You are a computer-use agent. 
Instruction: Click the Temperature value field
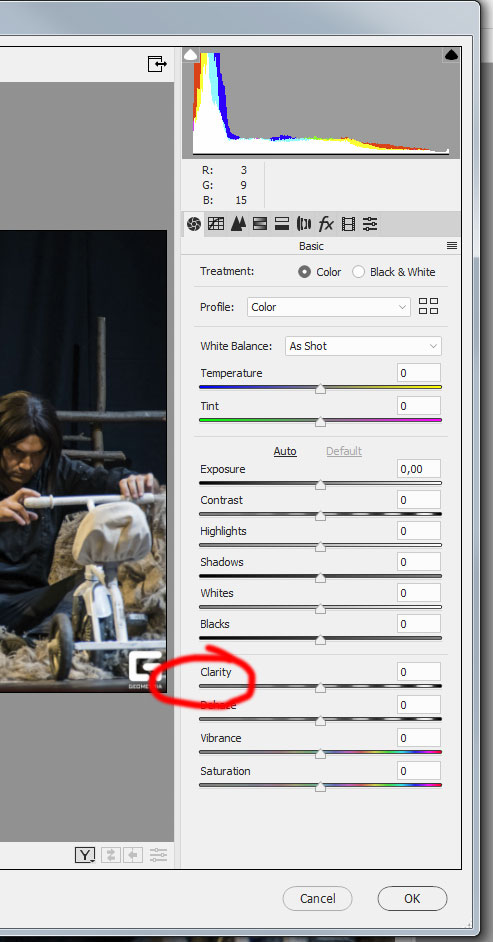(419, 373)
